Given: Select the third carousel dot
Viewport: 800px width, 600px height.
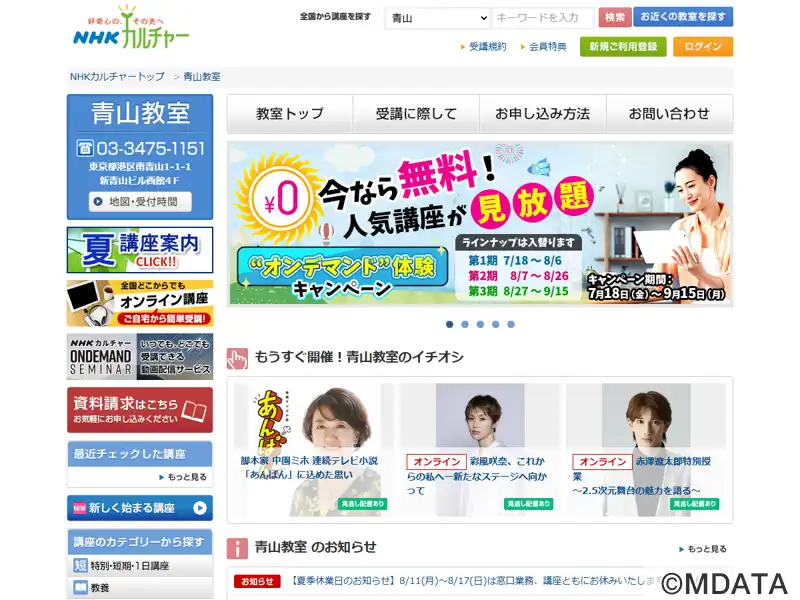Looking at the screenshot, I should (480, 324).
